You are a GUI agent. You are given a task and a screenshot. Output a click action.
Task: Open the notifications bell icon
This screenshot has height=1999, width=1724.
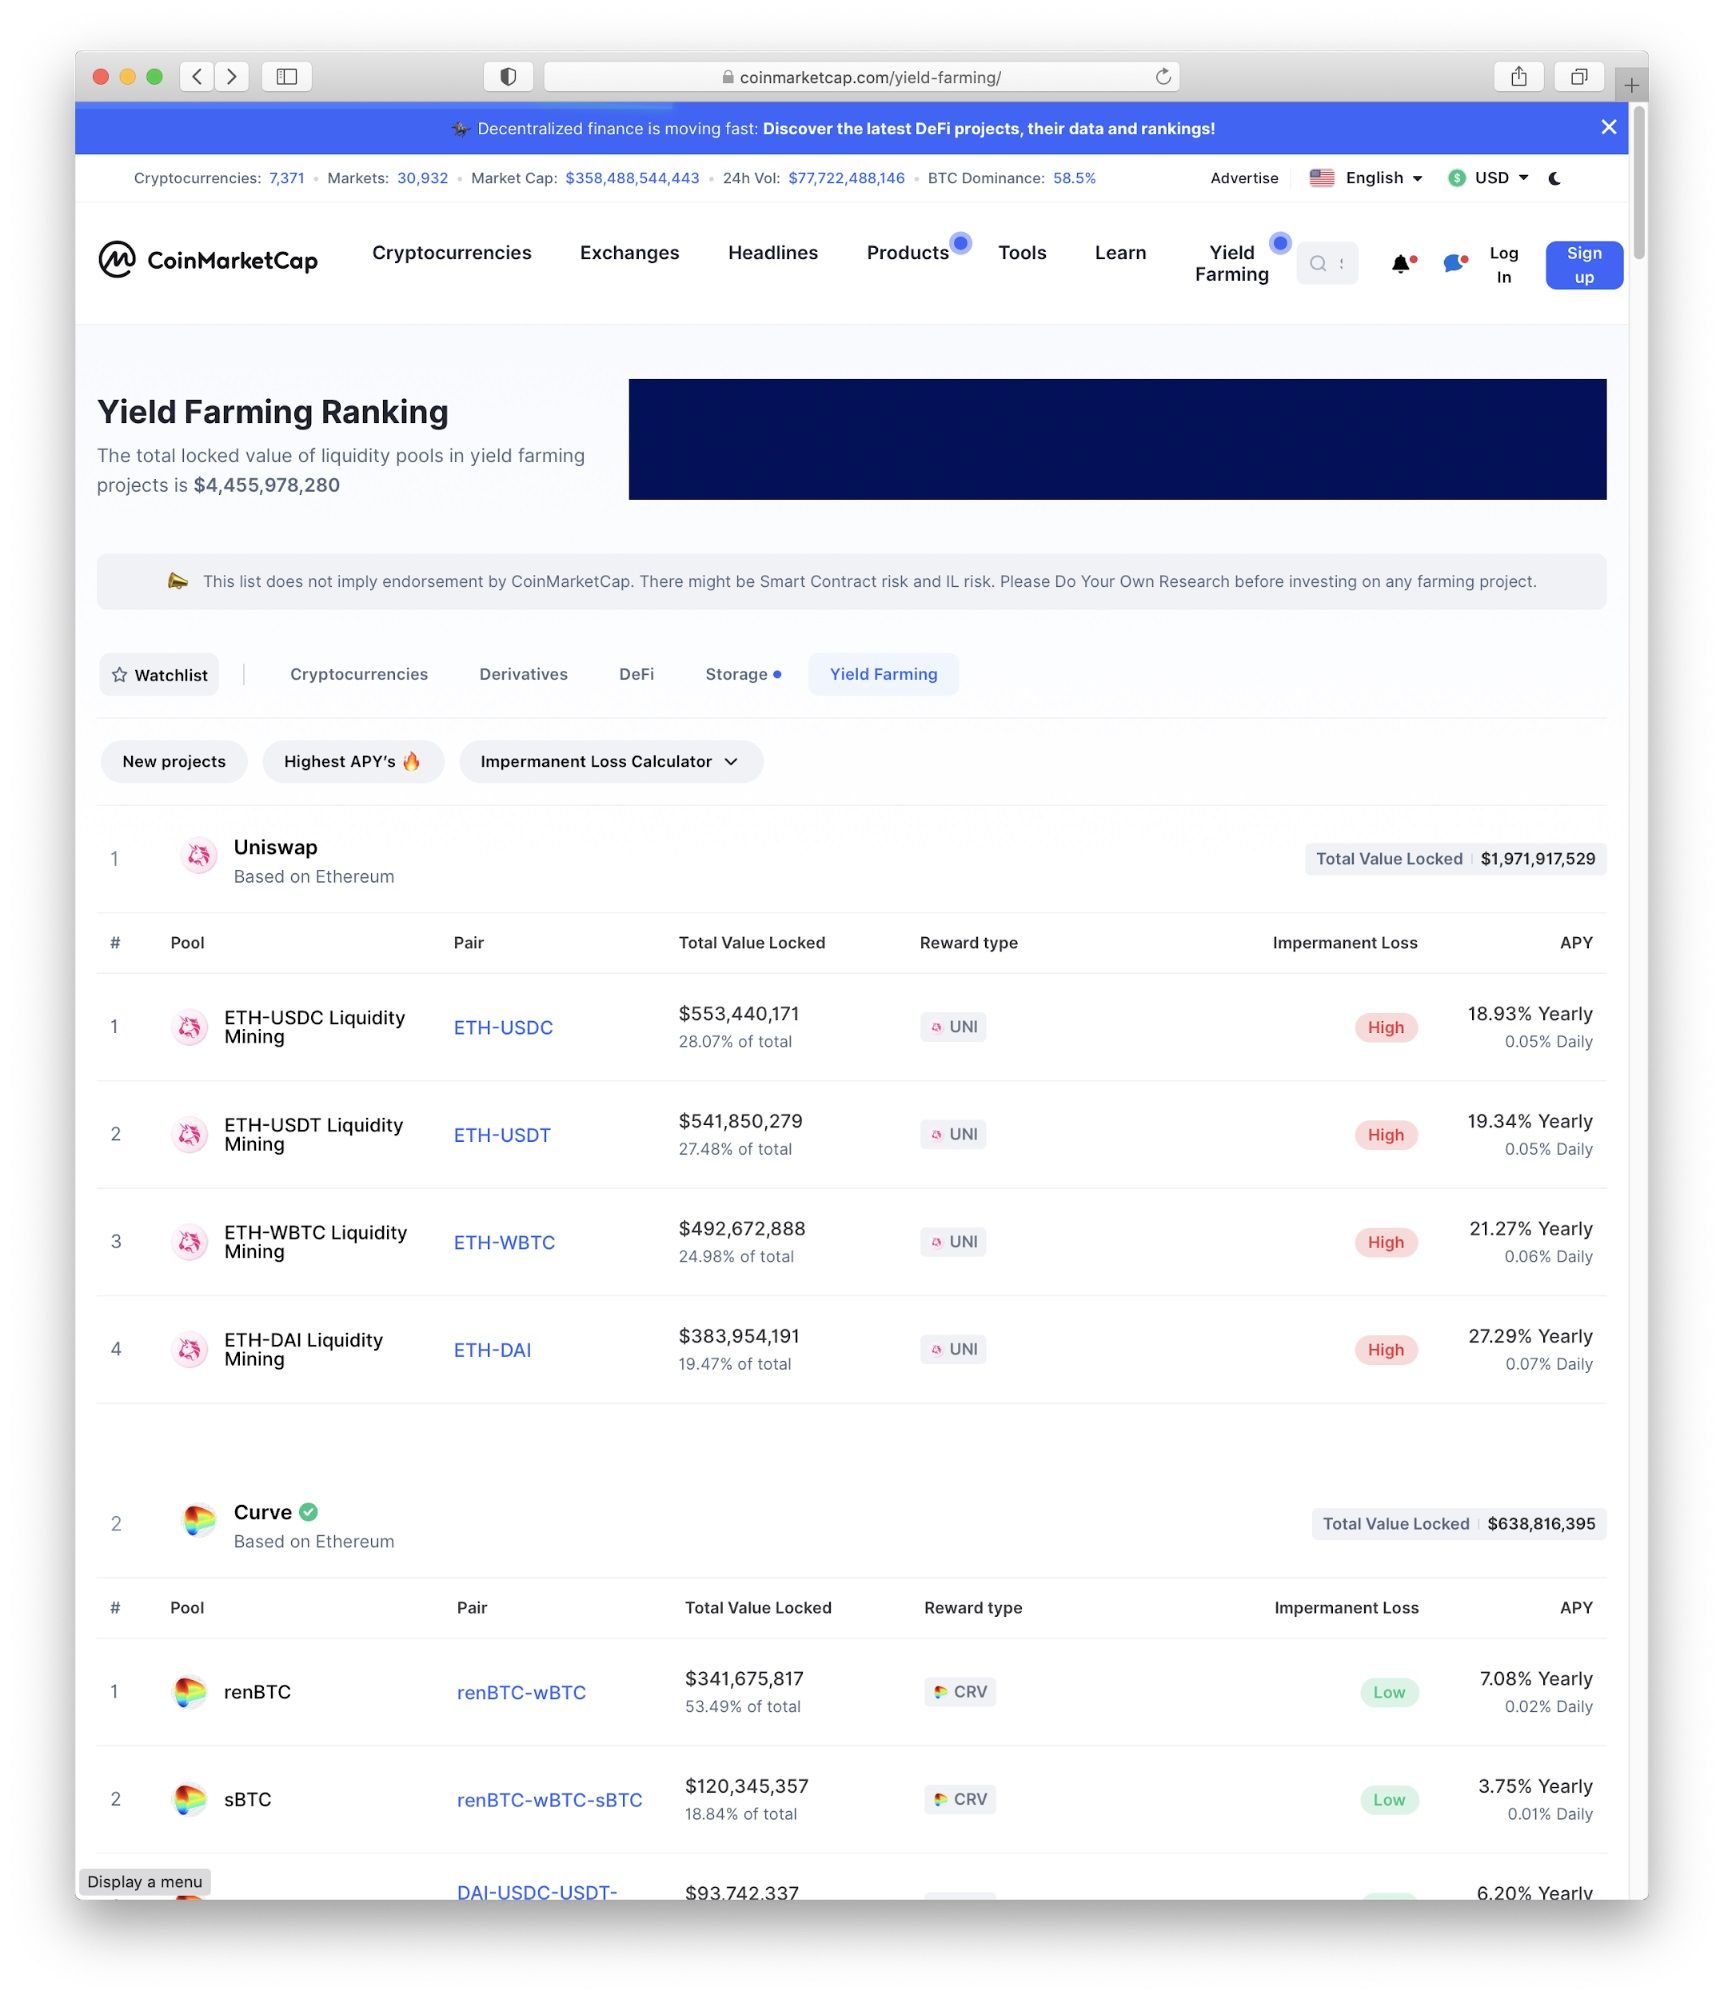pyautogui.click(x=1402, y=264)
